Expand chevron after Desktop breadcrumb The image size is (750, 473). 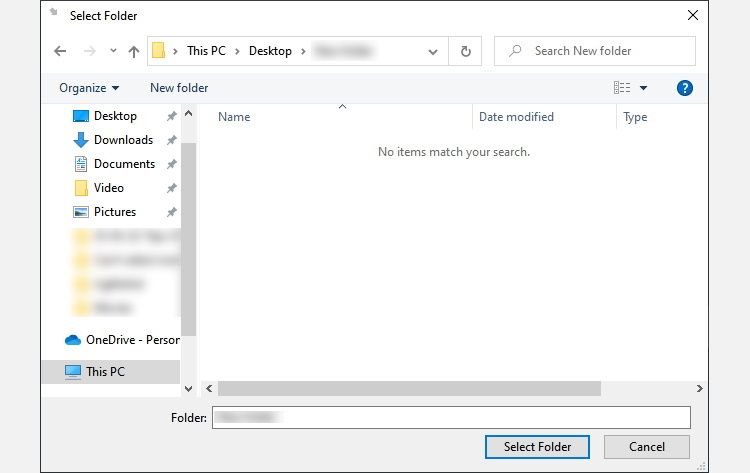coord(303,51)
